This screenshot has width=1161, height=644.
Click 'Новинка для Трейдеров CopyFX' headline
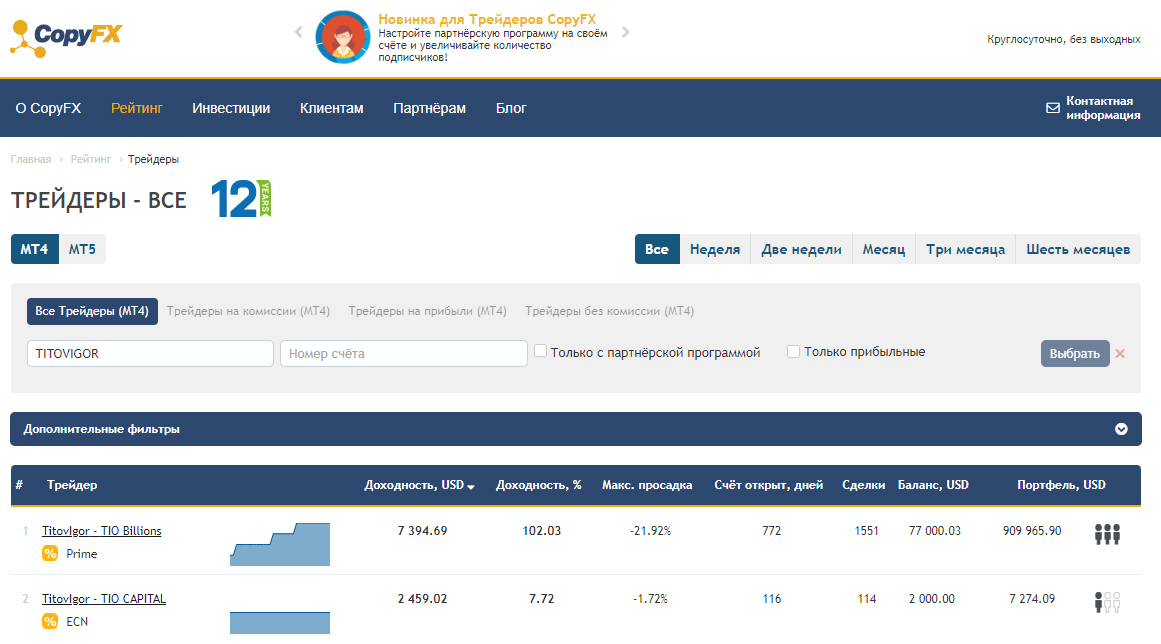(x=486, y=19)
